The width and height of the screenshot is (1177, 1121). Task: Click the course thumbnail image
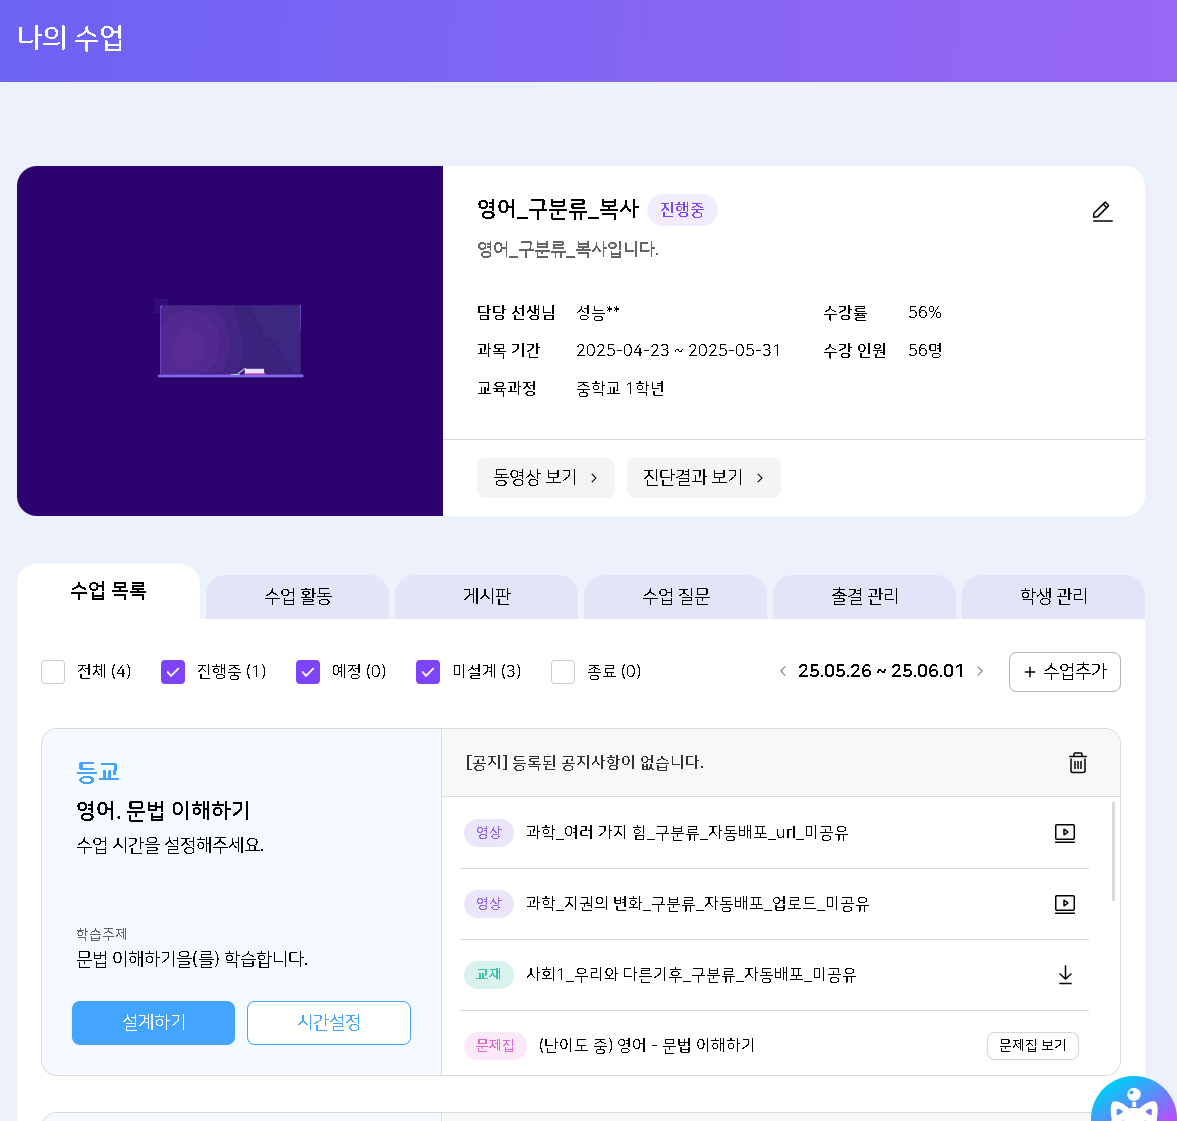230,341
